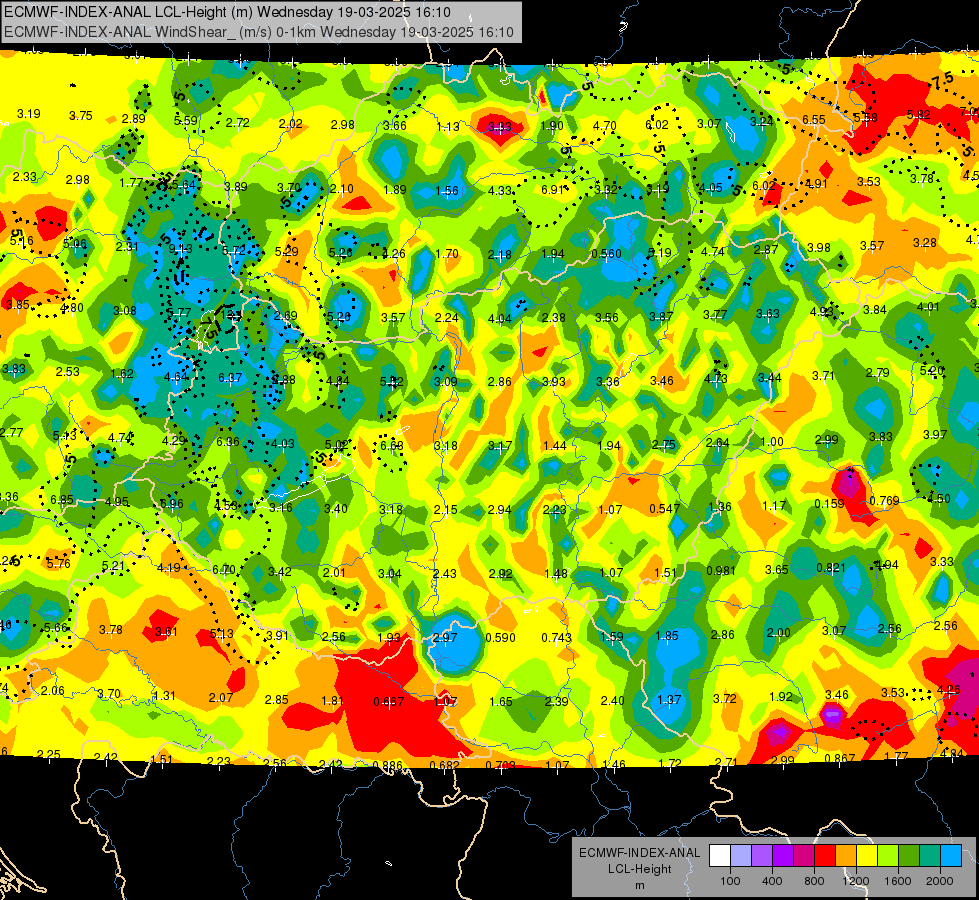Pick the dark green legend swatch after 1600
Screen dimensions: 979x900
click(x=909, y=855)
